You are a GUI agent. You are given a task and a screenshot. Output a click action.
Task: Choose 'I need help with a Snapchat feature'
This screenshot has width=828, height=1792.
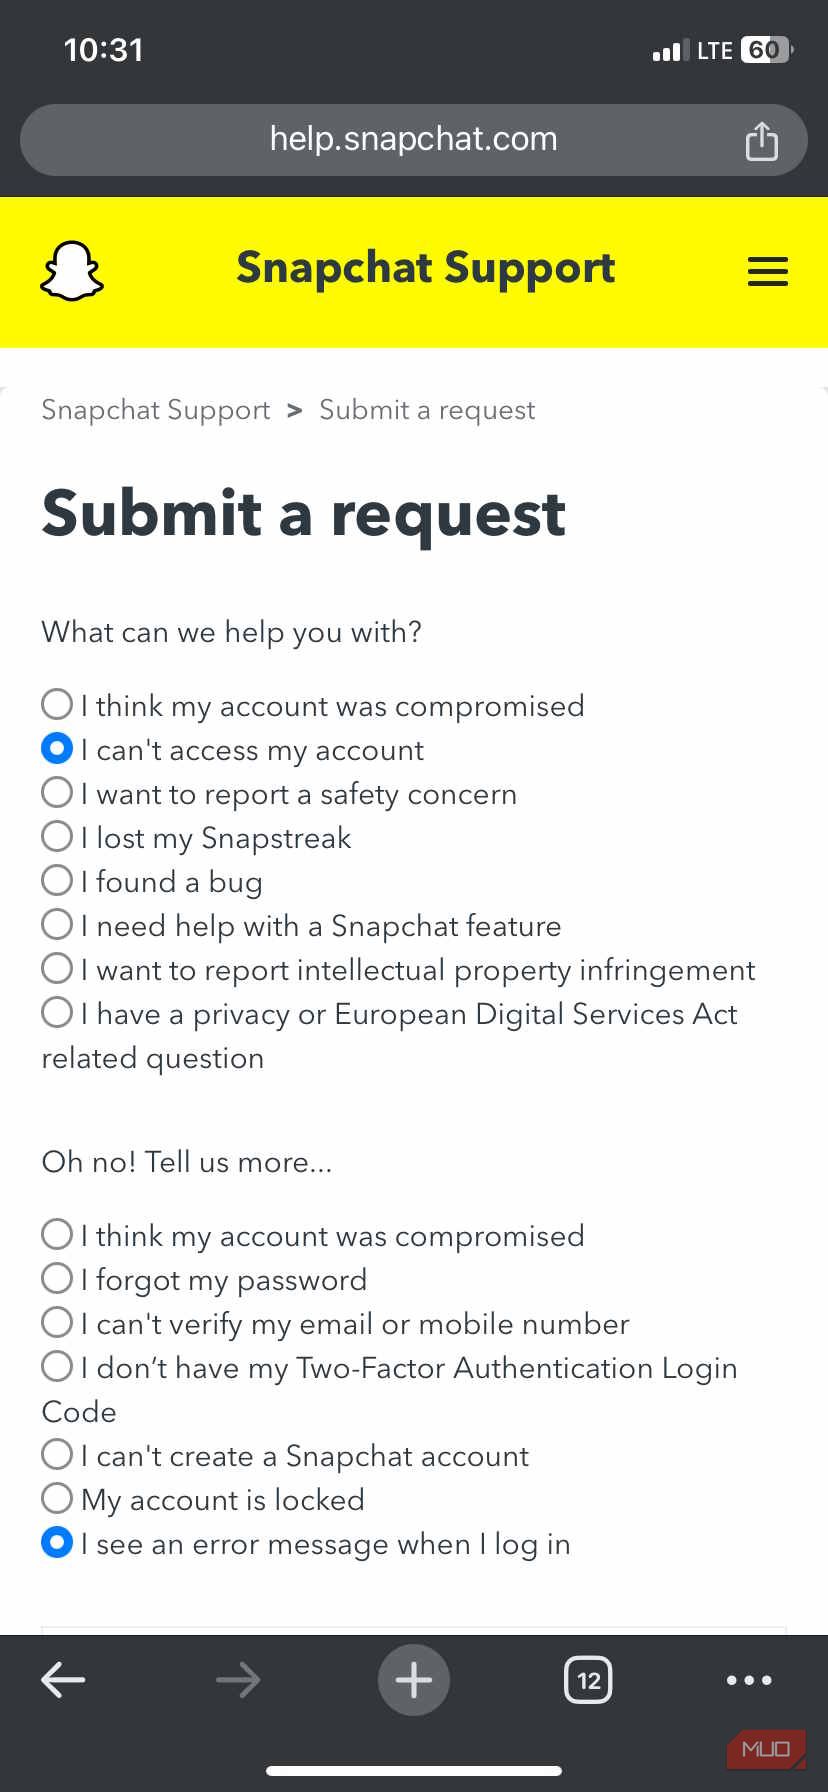pos(57,924)
